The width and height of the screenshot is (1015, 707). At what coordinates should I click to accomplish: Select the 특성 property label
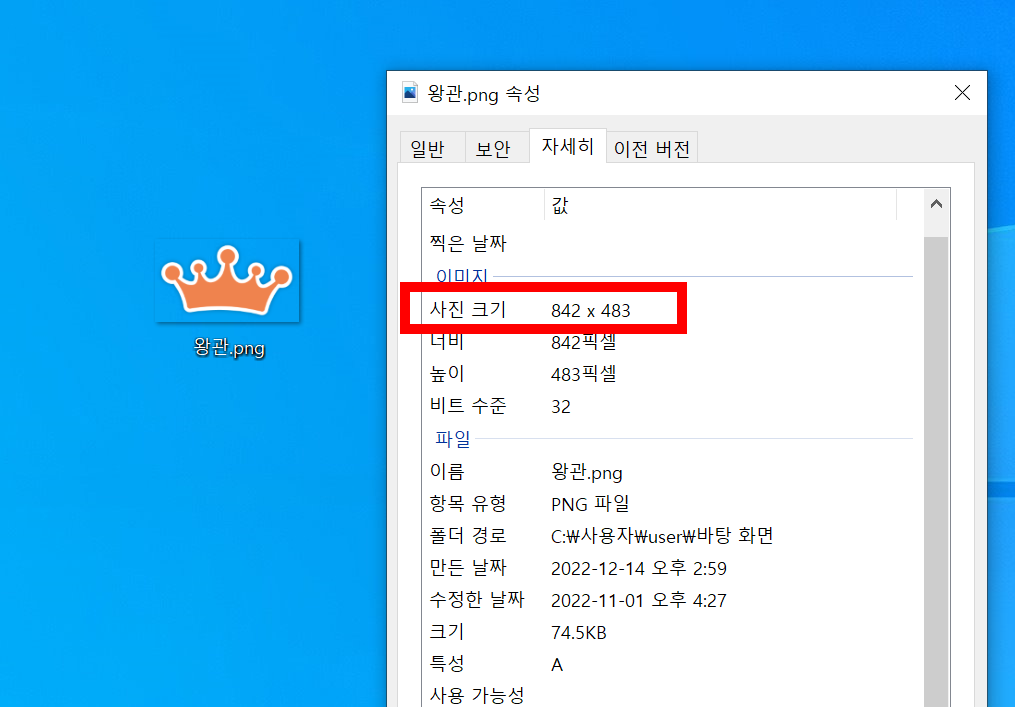click(447, 664)
